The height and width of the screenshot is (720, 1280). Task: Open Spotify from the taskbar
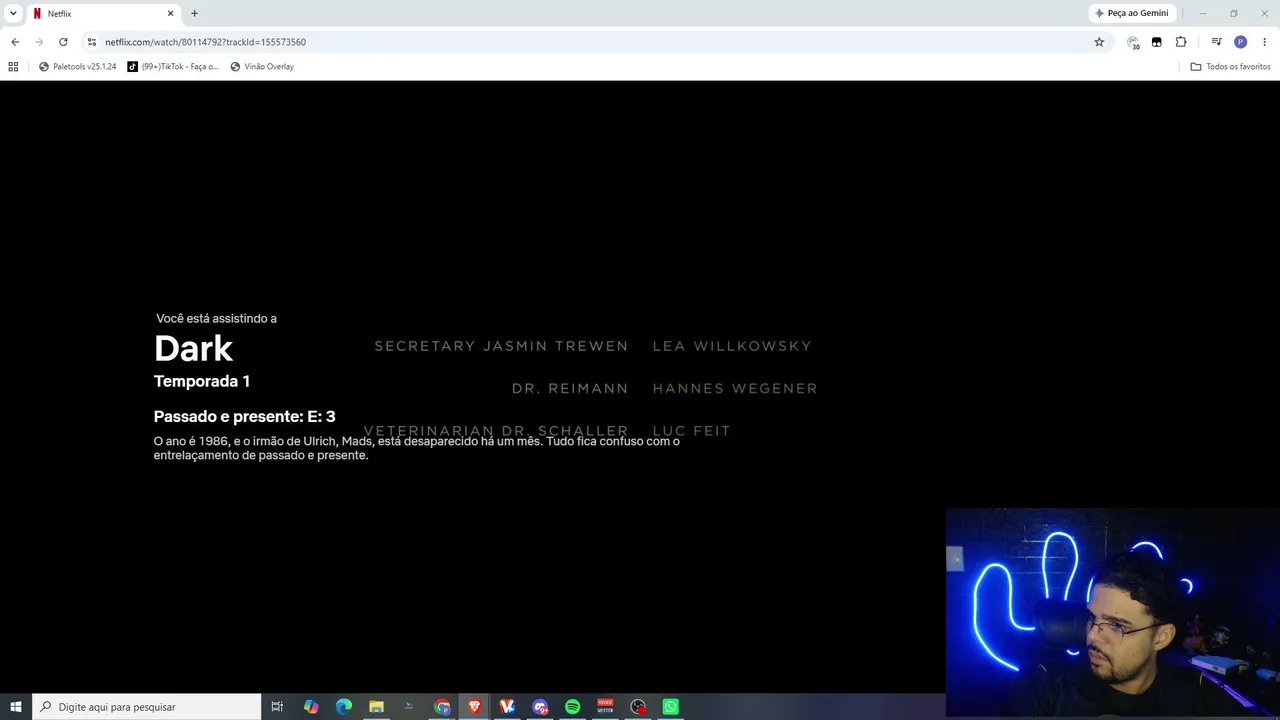(x=572, y=707)
